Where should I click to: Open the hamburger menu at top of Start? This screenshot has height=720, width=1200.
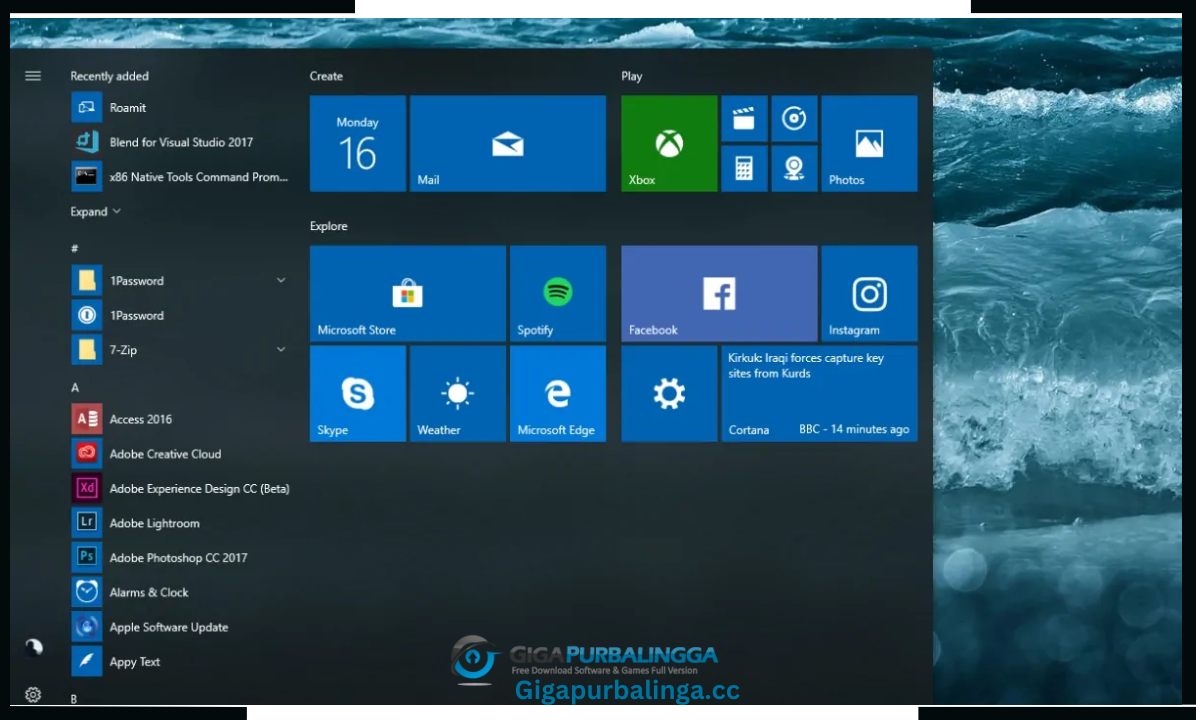point(33,76)
